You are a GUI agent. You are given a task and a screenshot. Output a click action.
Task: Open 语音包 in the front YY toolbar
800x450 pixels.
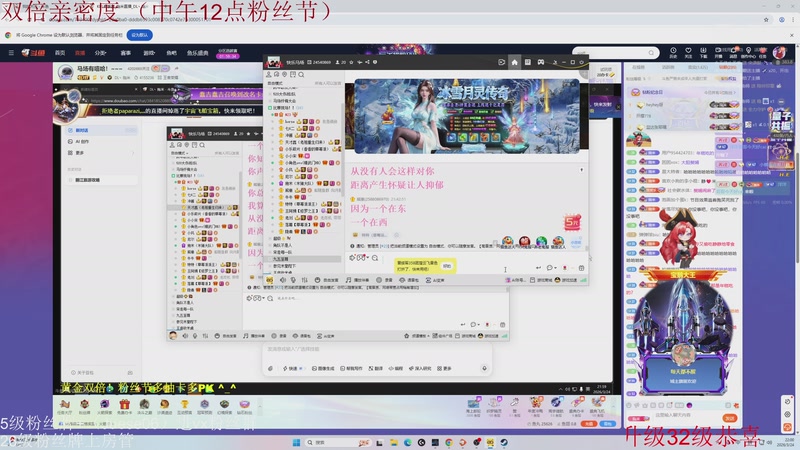click(x=409, y=280)
